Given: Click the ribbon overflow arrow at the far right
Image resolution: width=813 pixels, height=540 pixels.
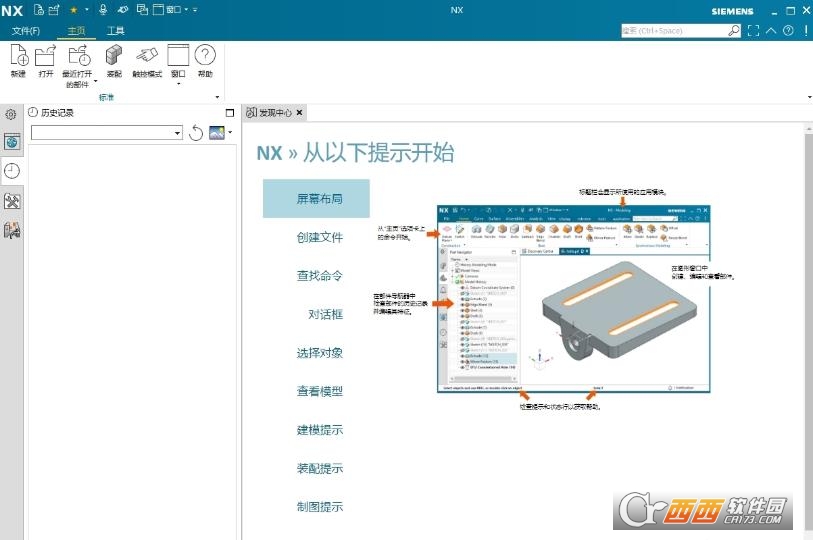Looking at the screenshot, I should [809, 97].
